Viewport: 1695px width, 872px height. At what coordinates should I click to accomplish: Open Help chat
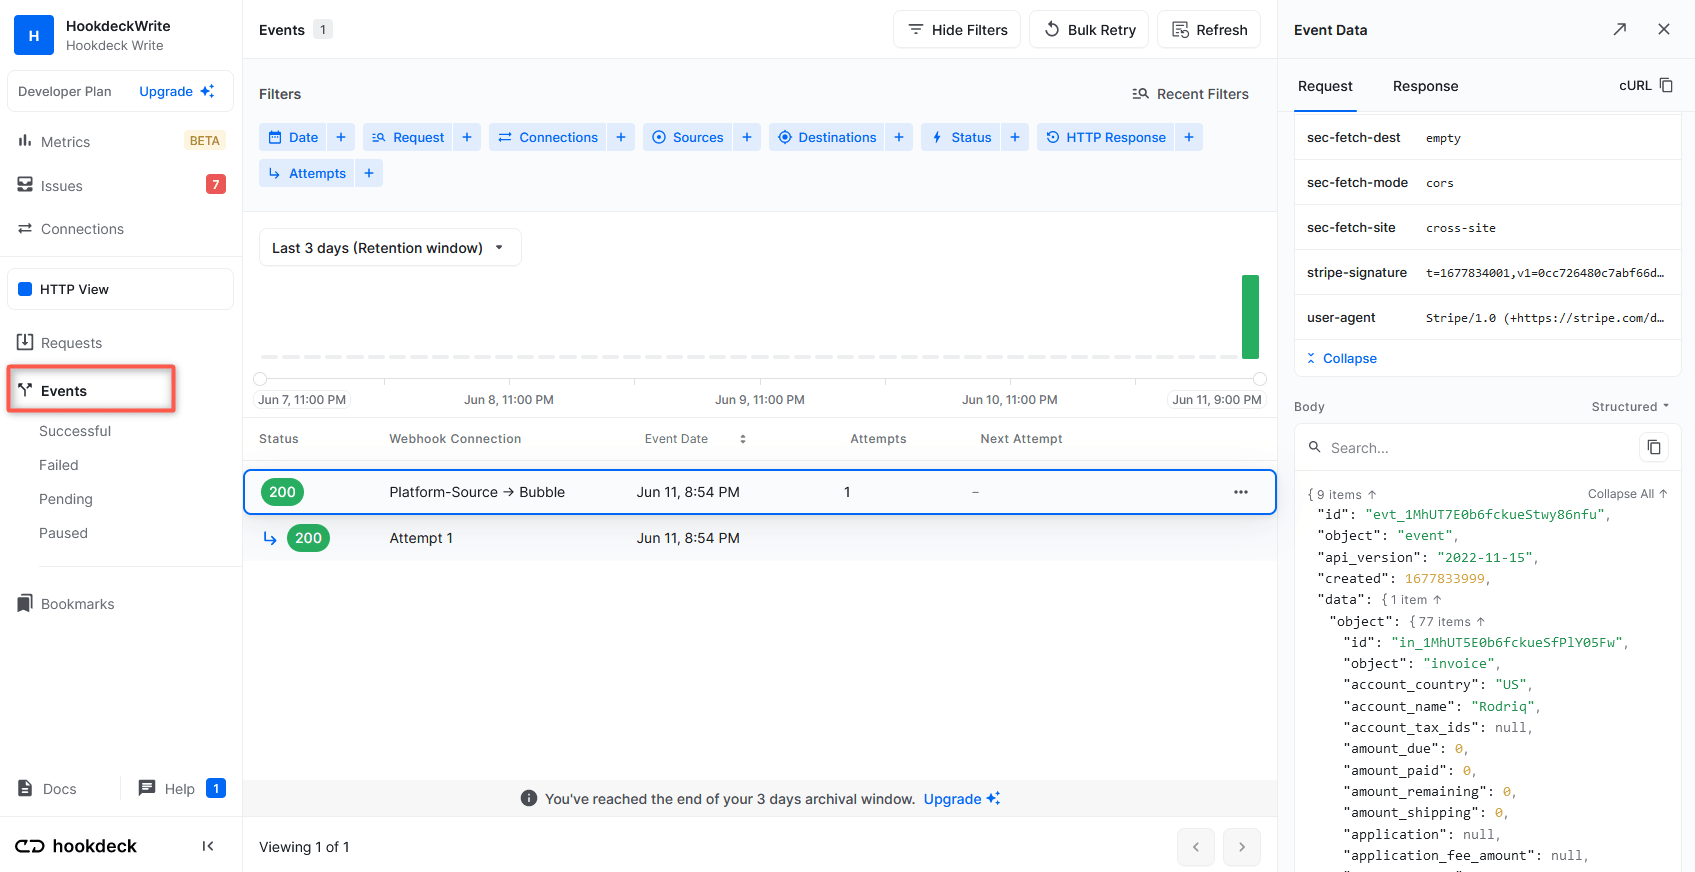(x=180, y=789)
